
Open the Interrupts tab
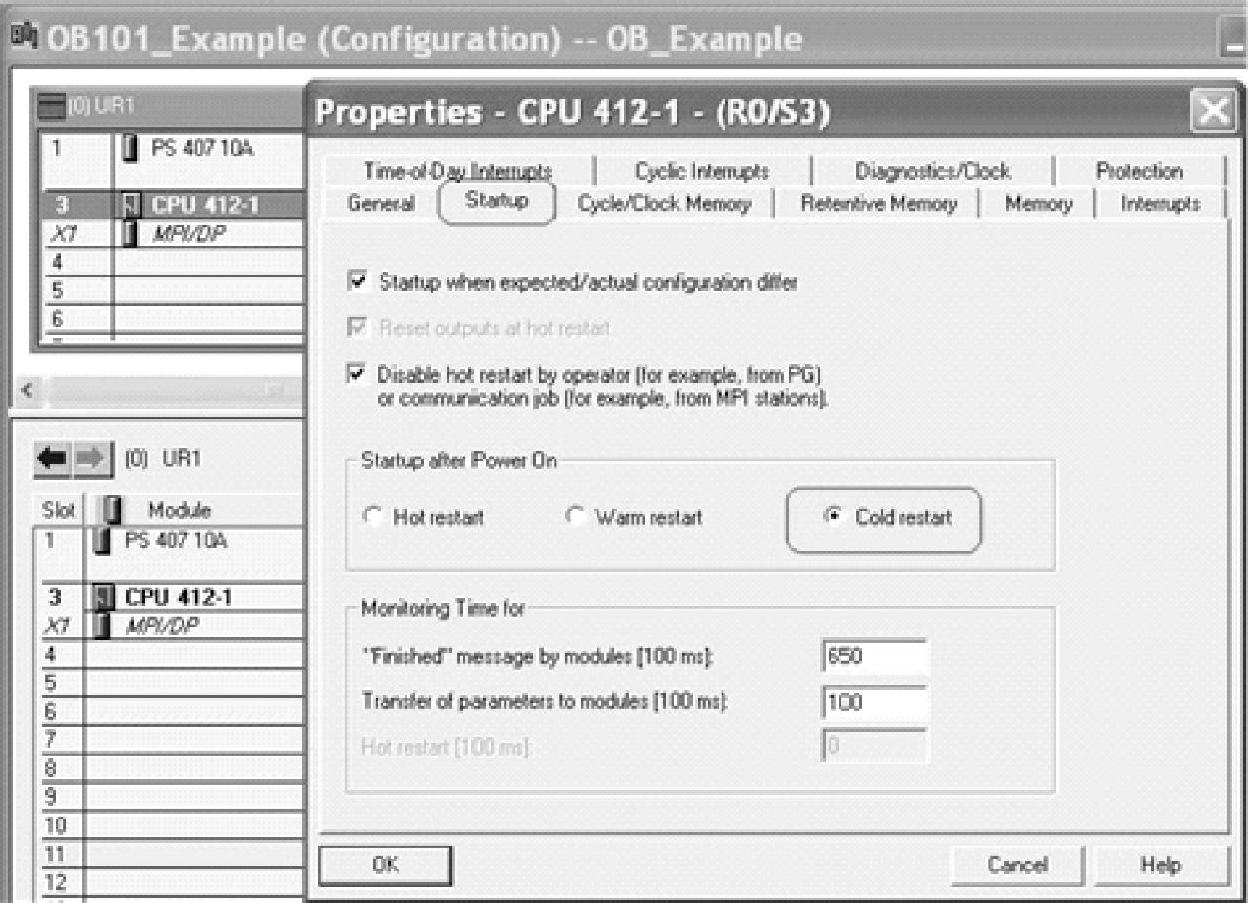[x=1160, y=203]
